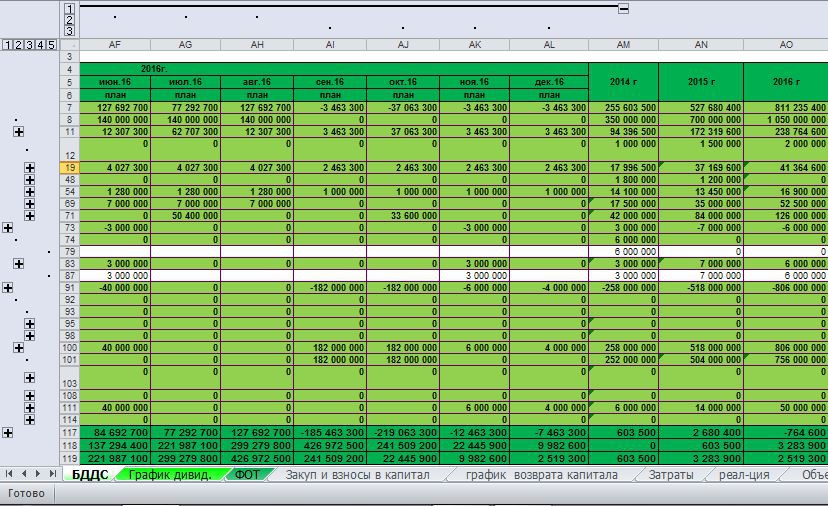The height and width of the screenshot is (506, 828).
Task: Open the ФОТ sheet tab
Action: [247, 474]
